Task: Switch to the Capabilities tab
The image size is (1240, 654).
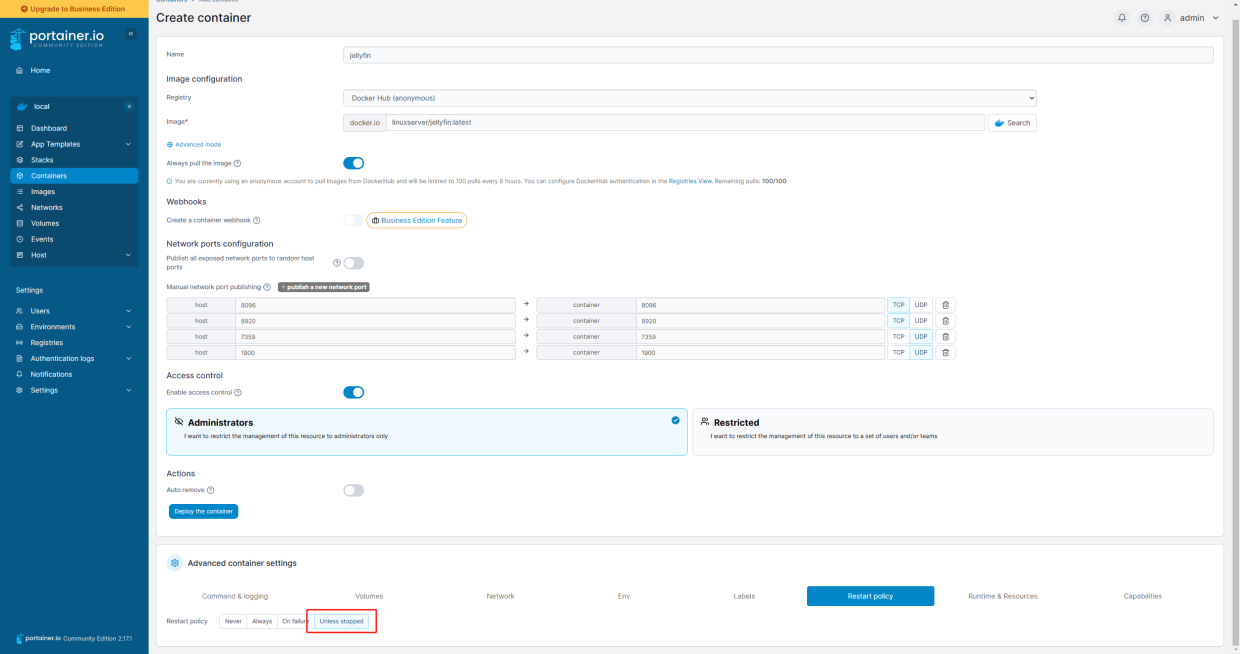Action: pyautogui.click(x=1142, y=596)
